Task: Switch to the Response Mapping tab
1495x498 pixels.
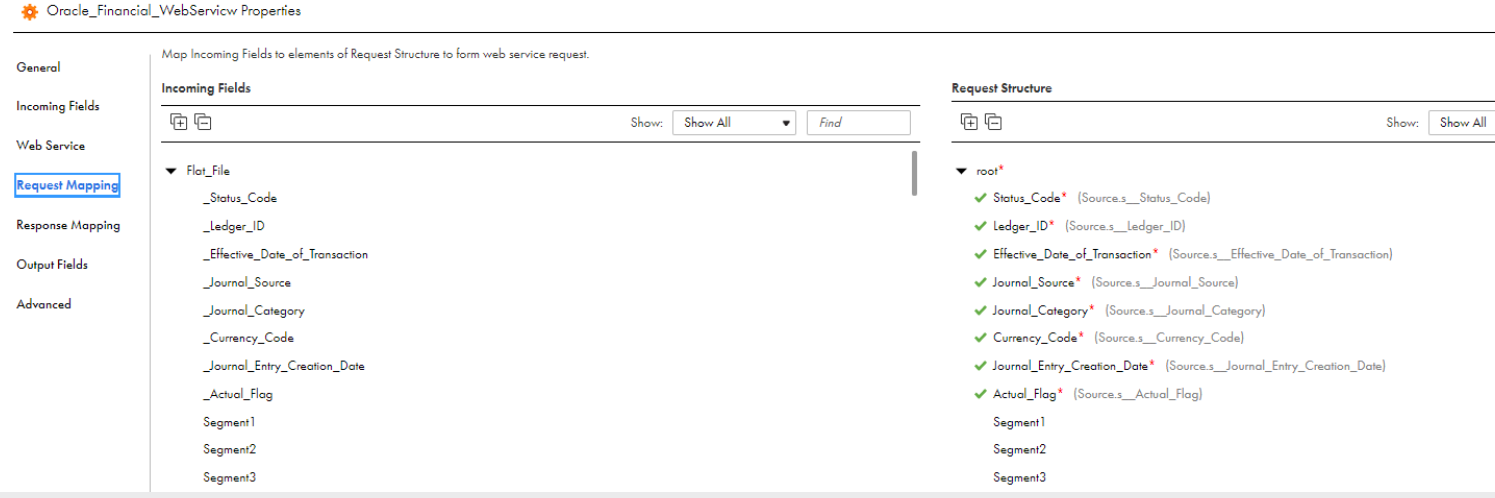Action: (68, 226)
